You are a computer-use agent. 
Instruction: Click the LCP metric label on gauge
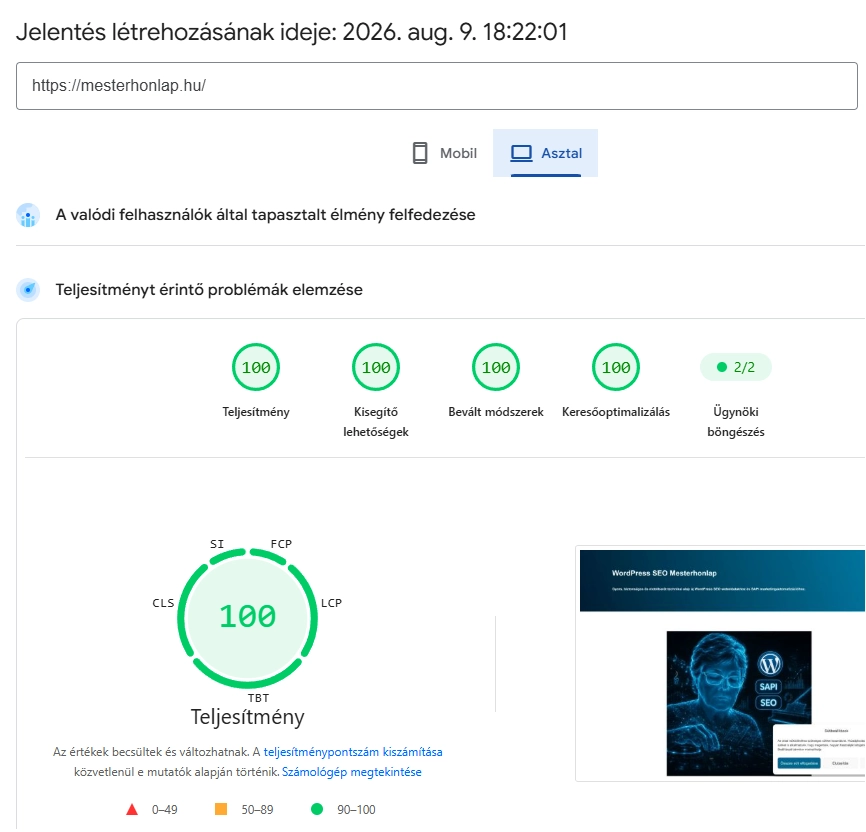pos(331,603)
